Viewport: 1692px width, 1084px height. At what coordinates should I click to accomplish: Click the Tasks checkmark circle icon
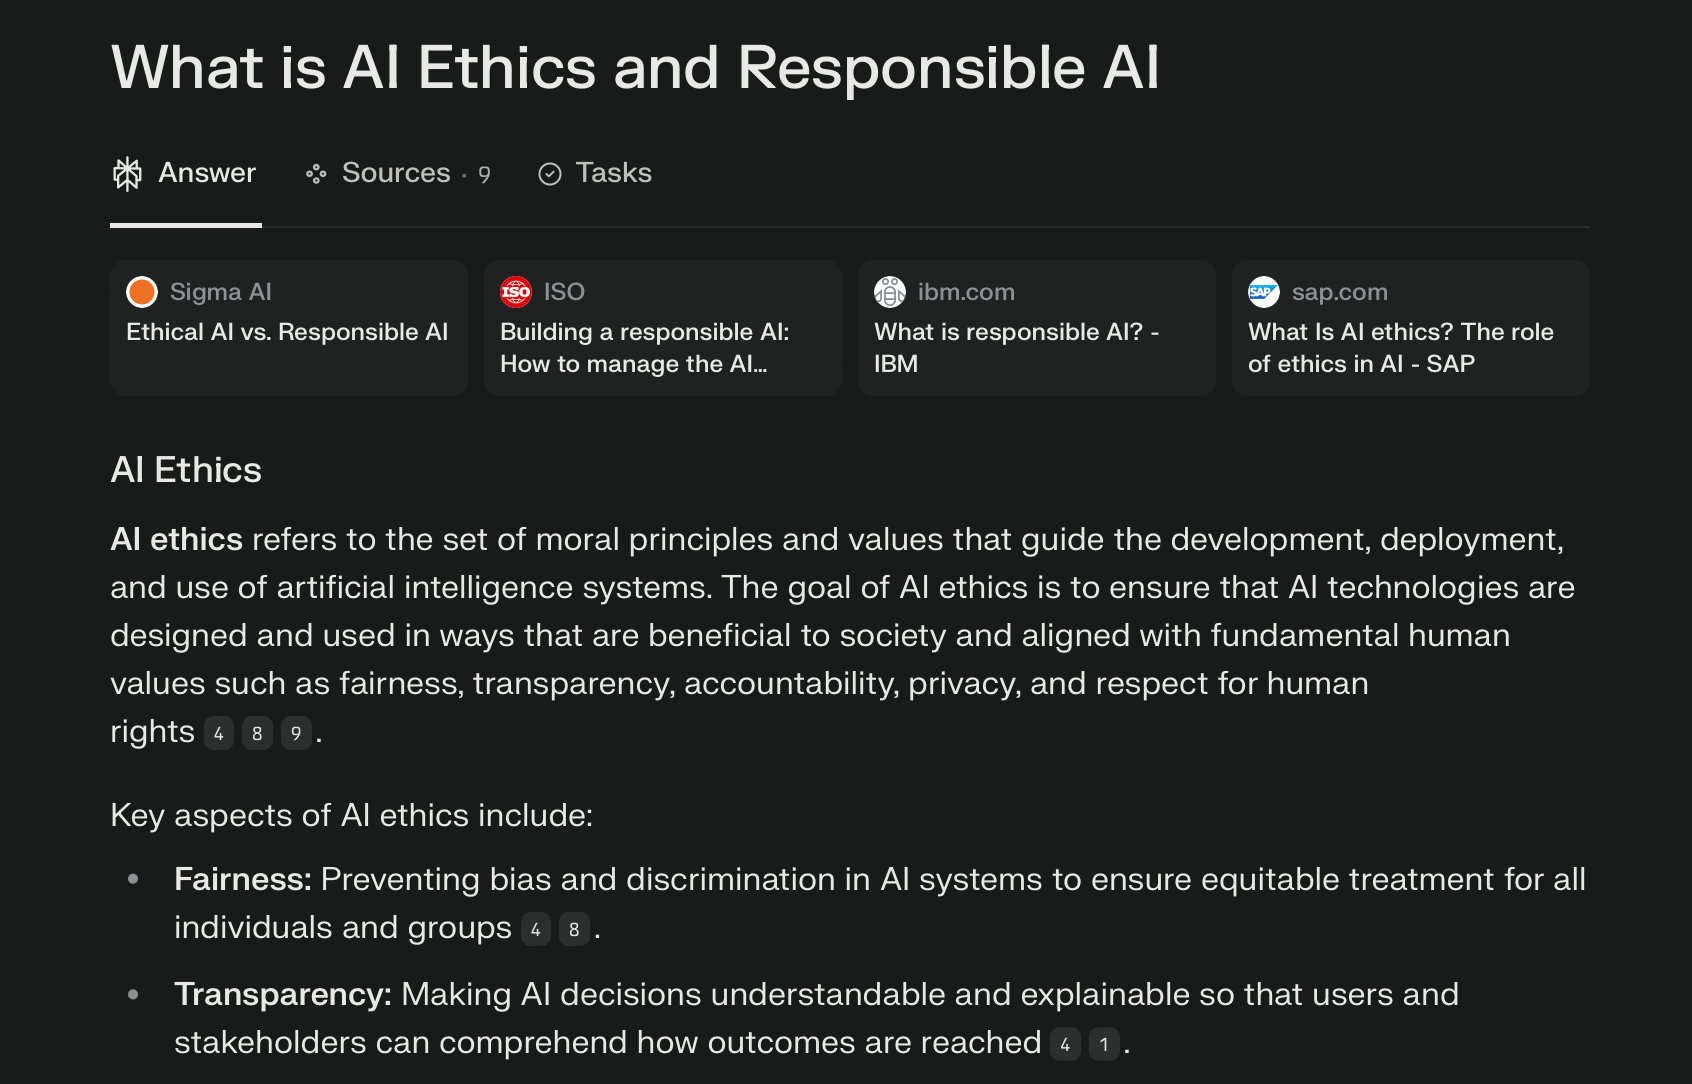tap(550, 174)
